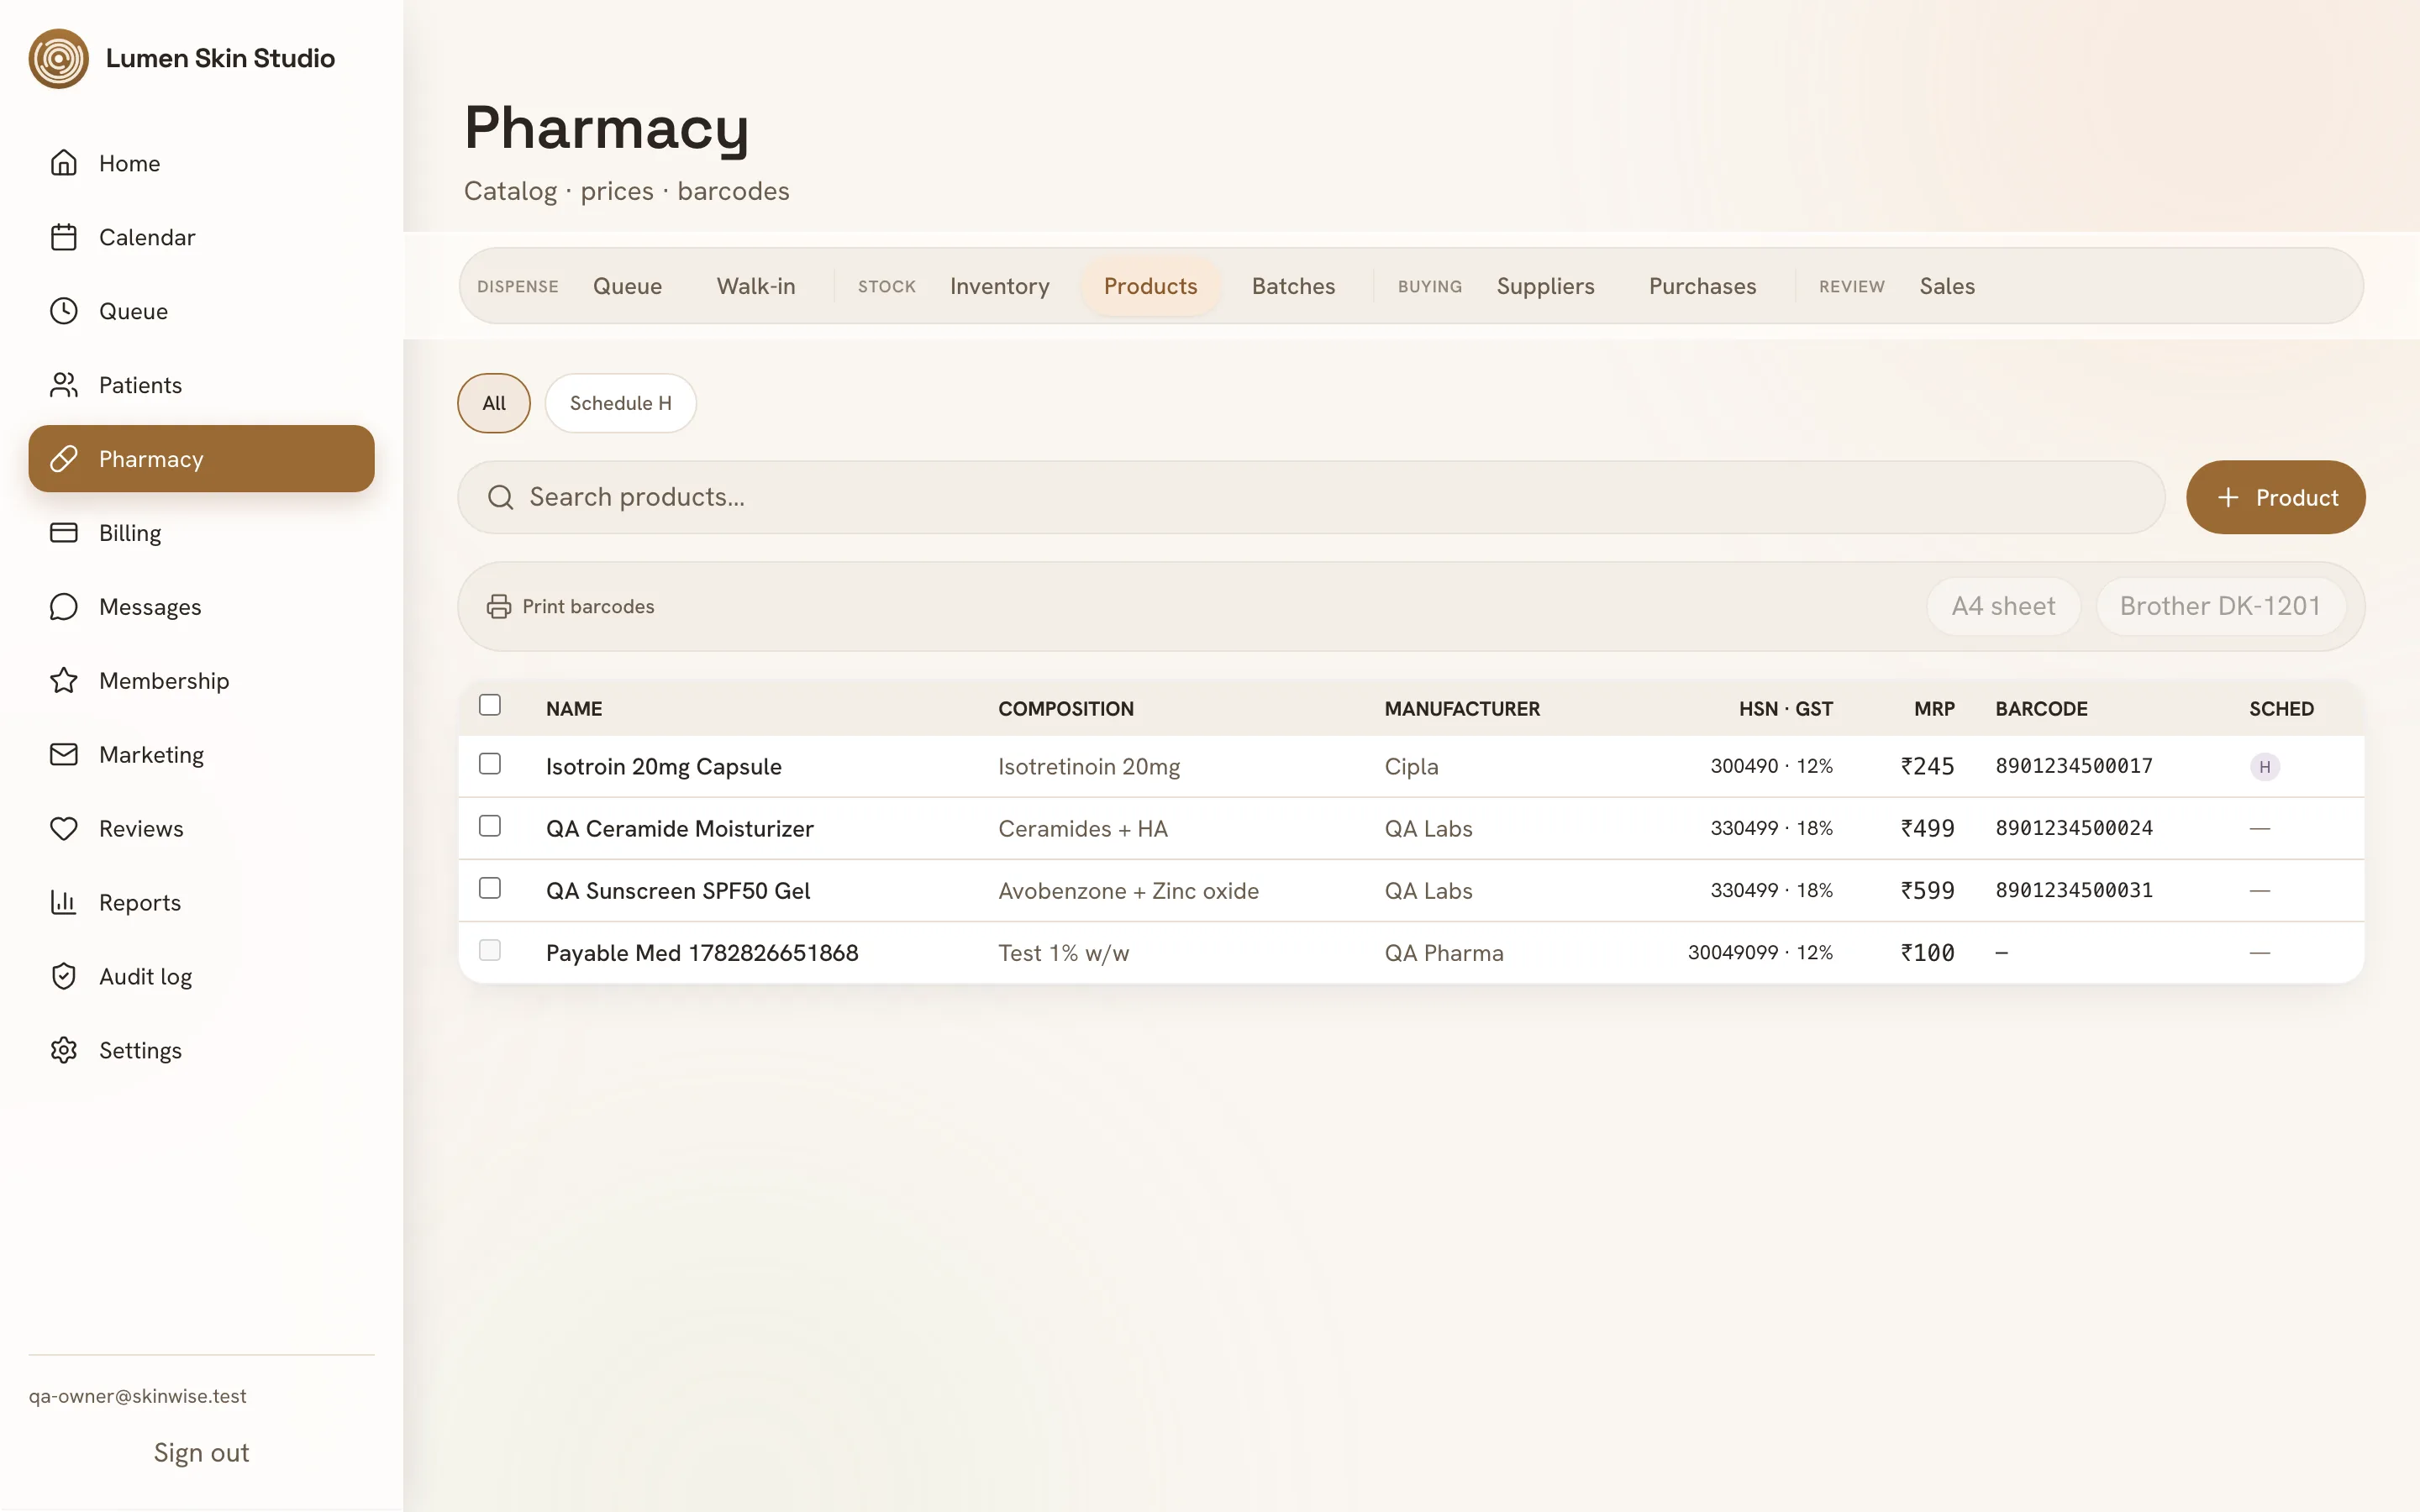Toggle the select-all checkbox in table header
2420x1512 pixels.
coord(490,705)
